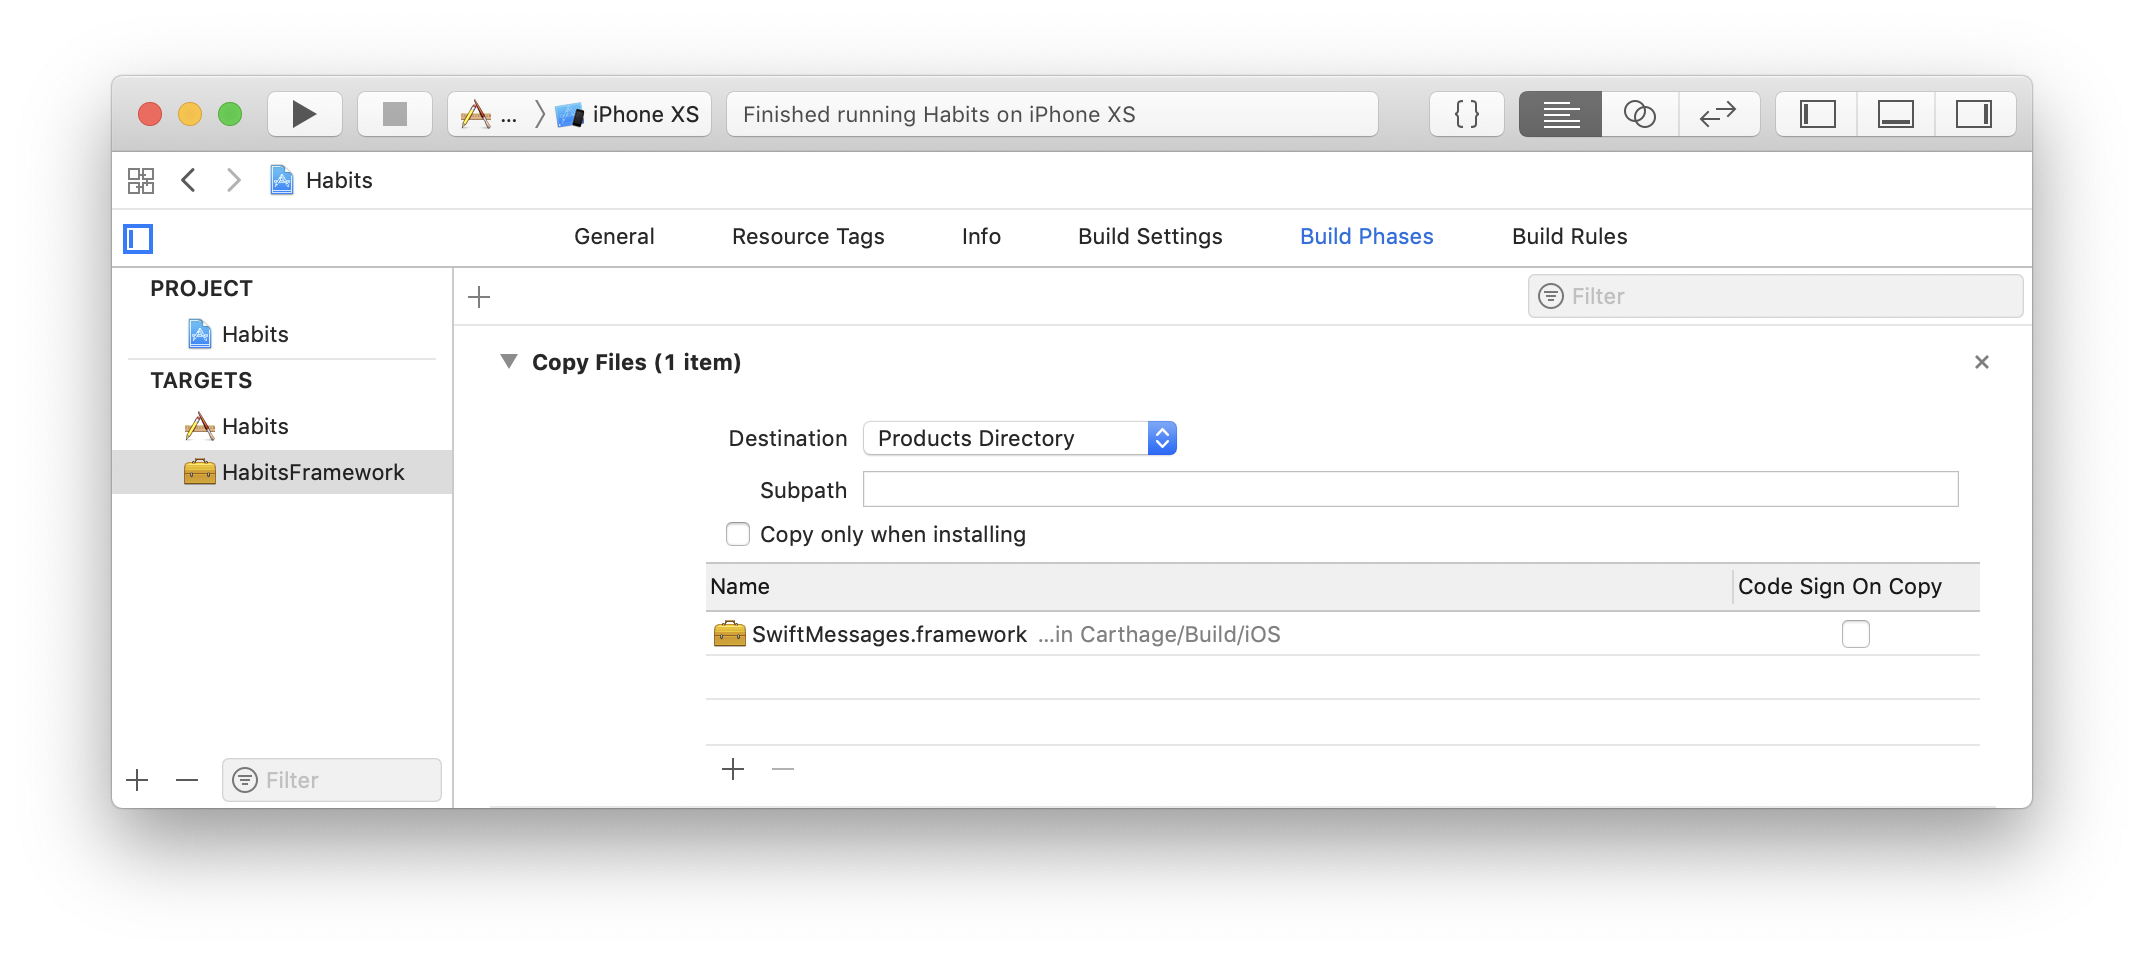
Task: Stop the running app
Action: [x=395, y=114]
